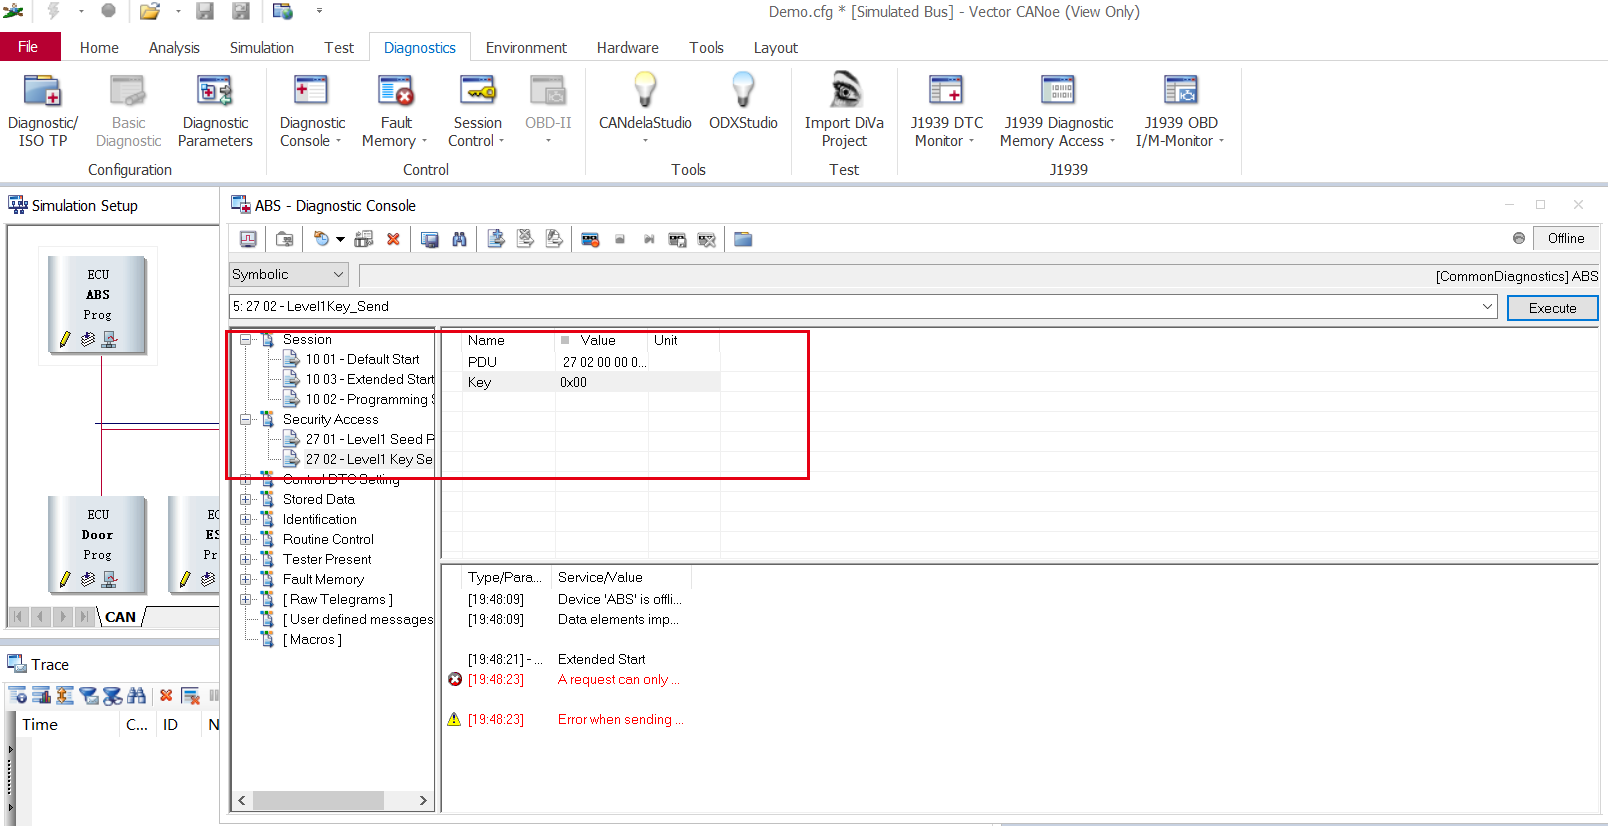The height and width of the screenshot is (826, 1608).
Task: Click the 'A request can only' error entry
Action: point(618,680)
